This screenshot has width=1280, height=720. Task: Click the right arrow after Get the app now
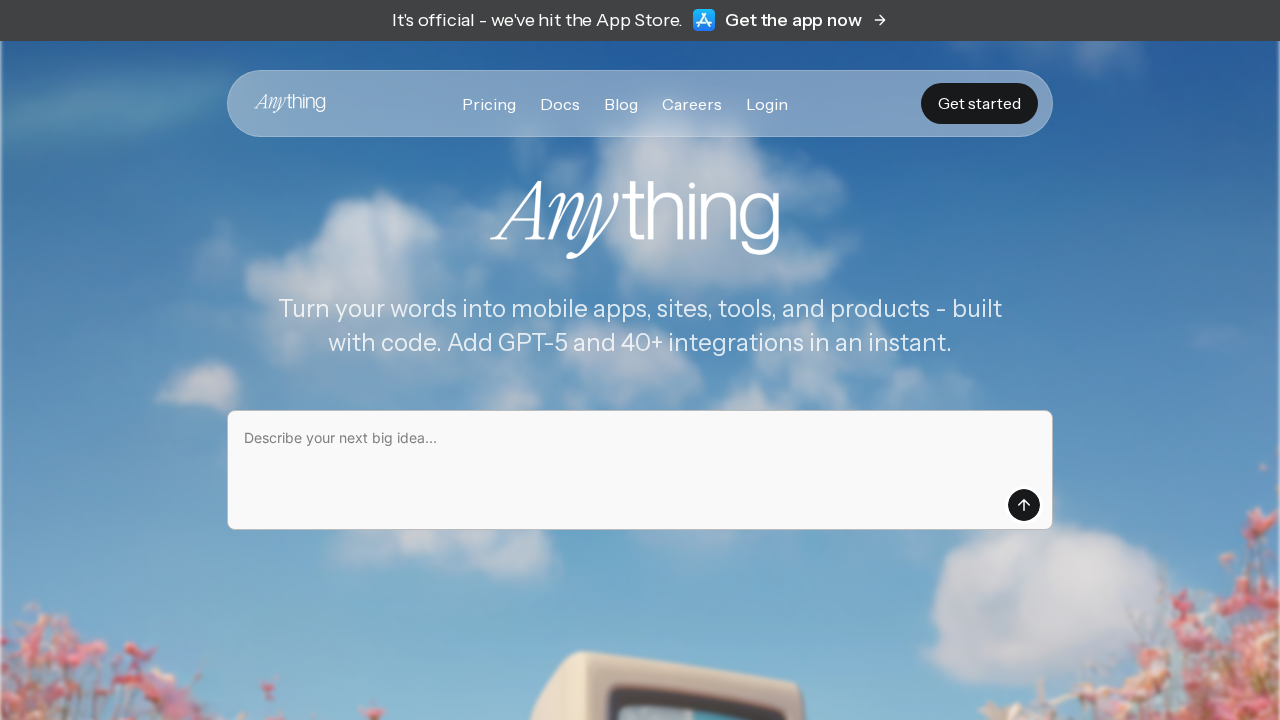tap(880, 20)
